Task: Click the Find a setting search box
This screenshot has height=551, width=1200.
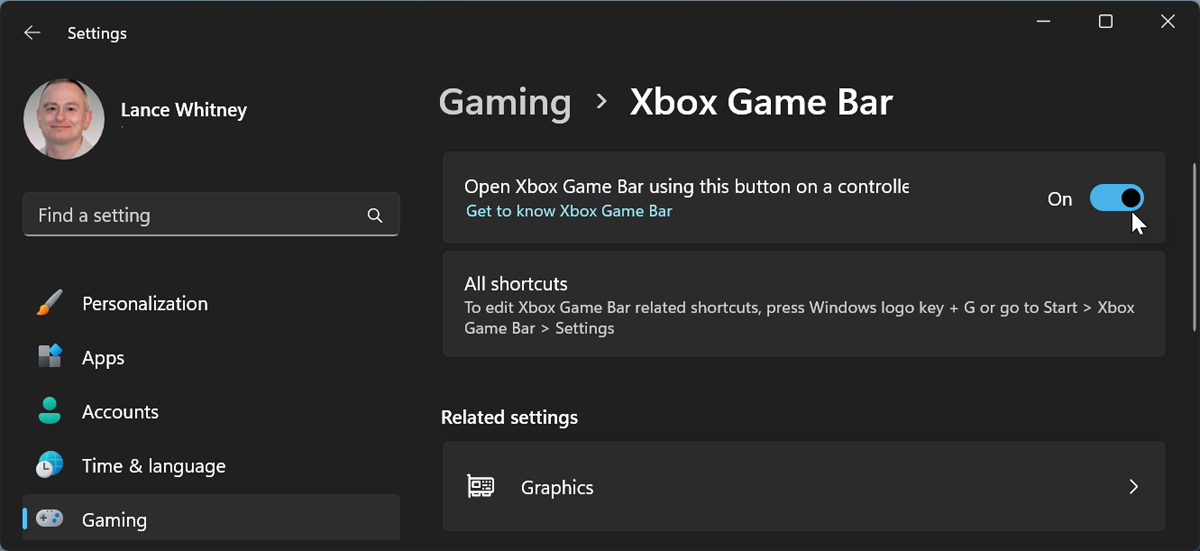Action: pyautogui.click(x=211, y=215)
